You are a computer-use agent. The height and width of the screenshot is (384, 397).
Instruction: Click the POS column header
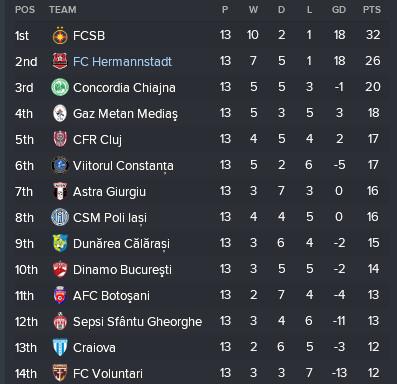[25, 10]
